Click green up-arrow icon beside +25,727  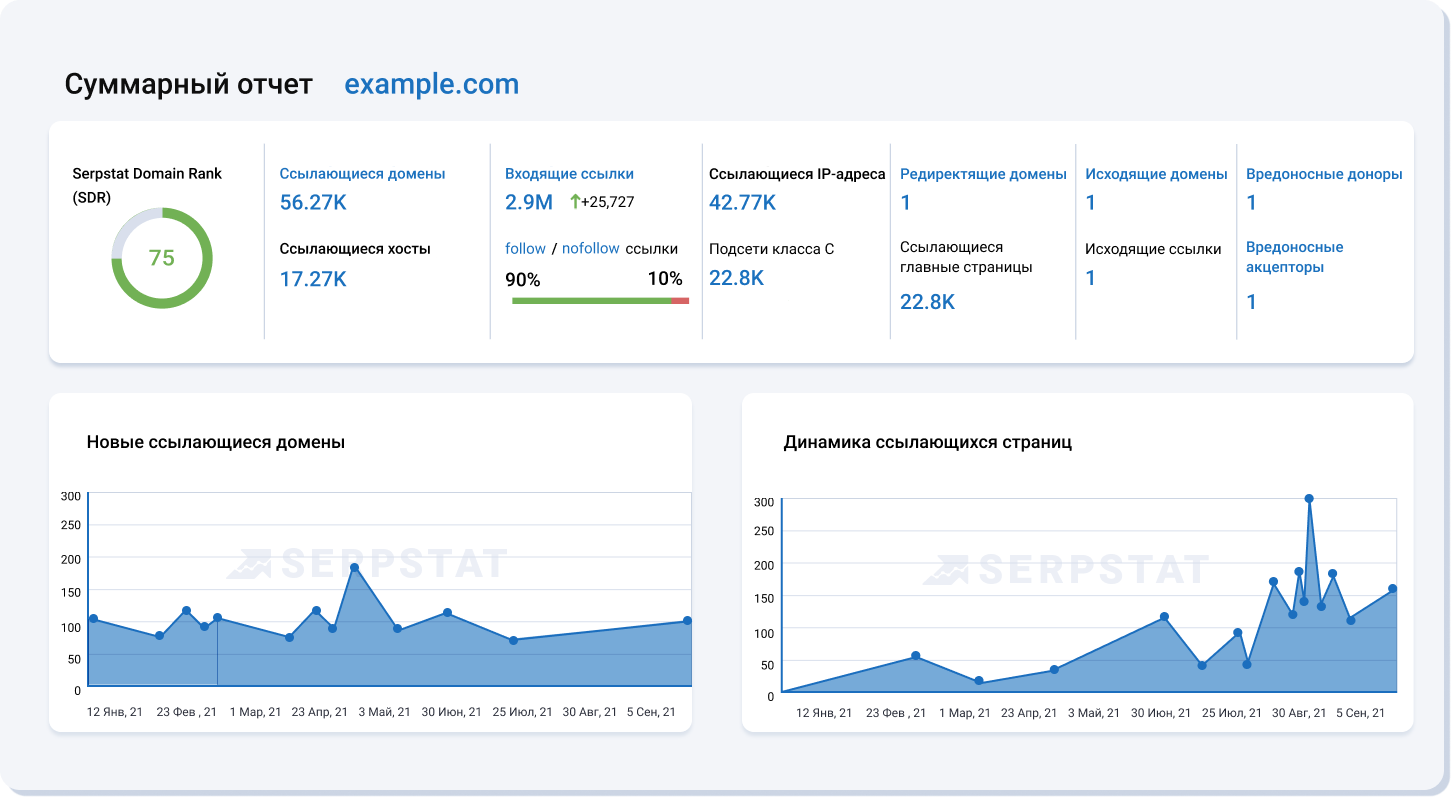[x=575, y=202]
